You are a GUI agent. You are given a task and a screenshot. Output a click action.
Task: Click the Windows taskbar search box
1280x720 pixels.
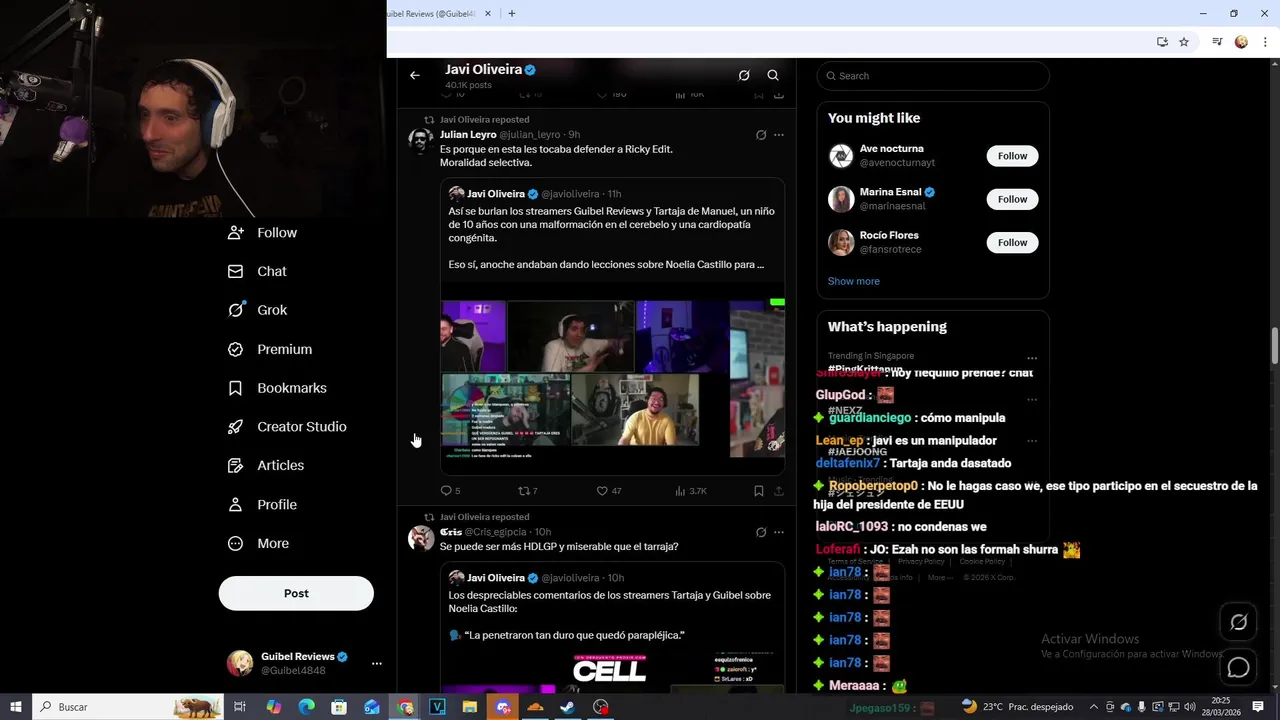128,707
